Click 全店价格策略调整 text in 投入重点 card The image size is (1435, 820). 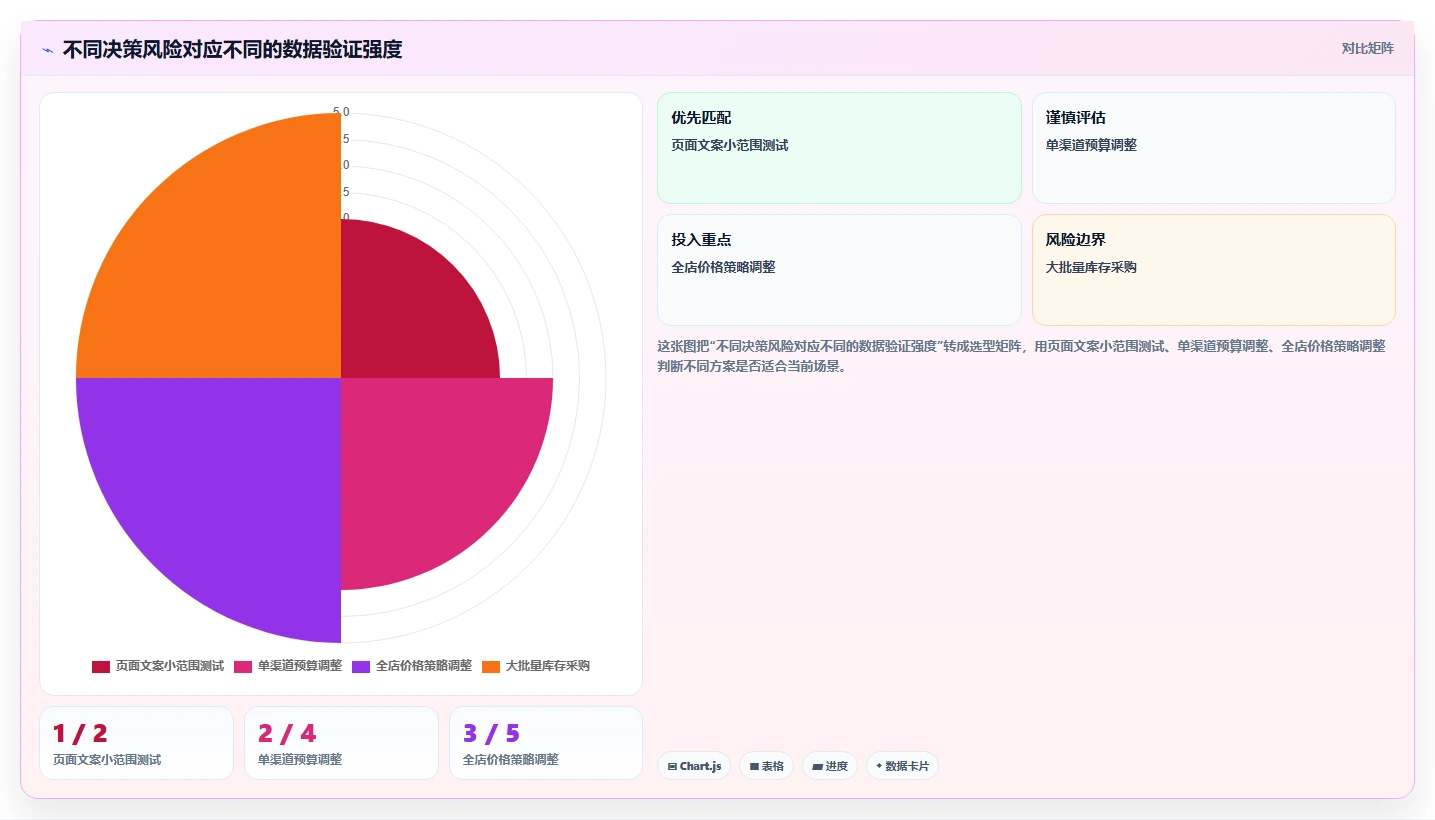723,267
